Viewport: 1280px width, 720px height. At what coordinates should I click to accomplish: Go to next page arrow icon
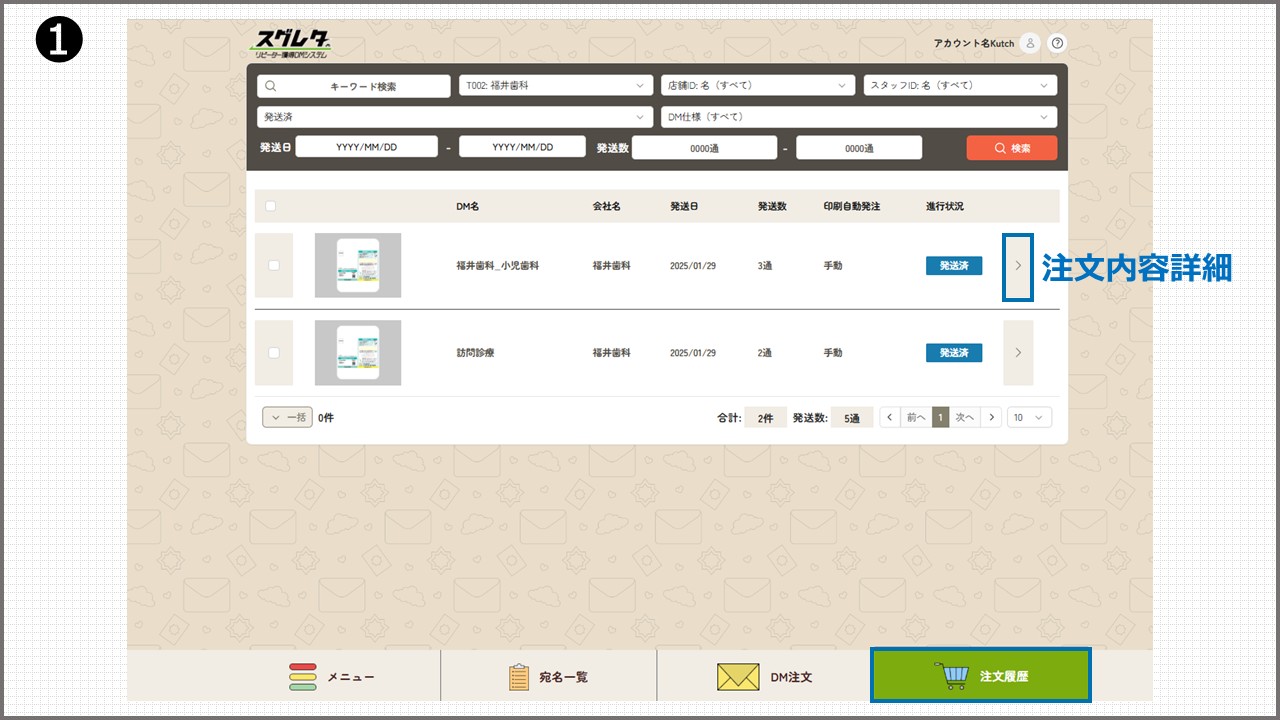click(x=990, y=417)
